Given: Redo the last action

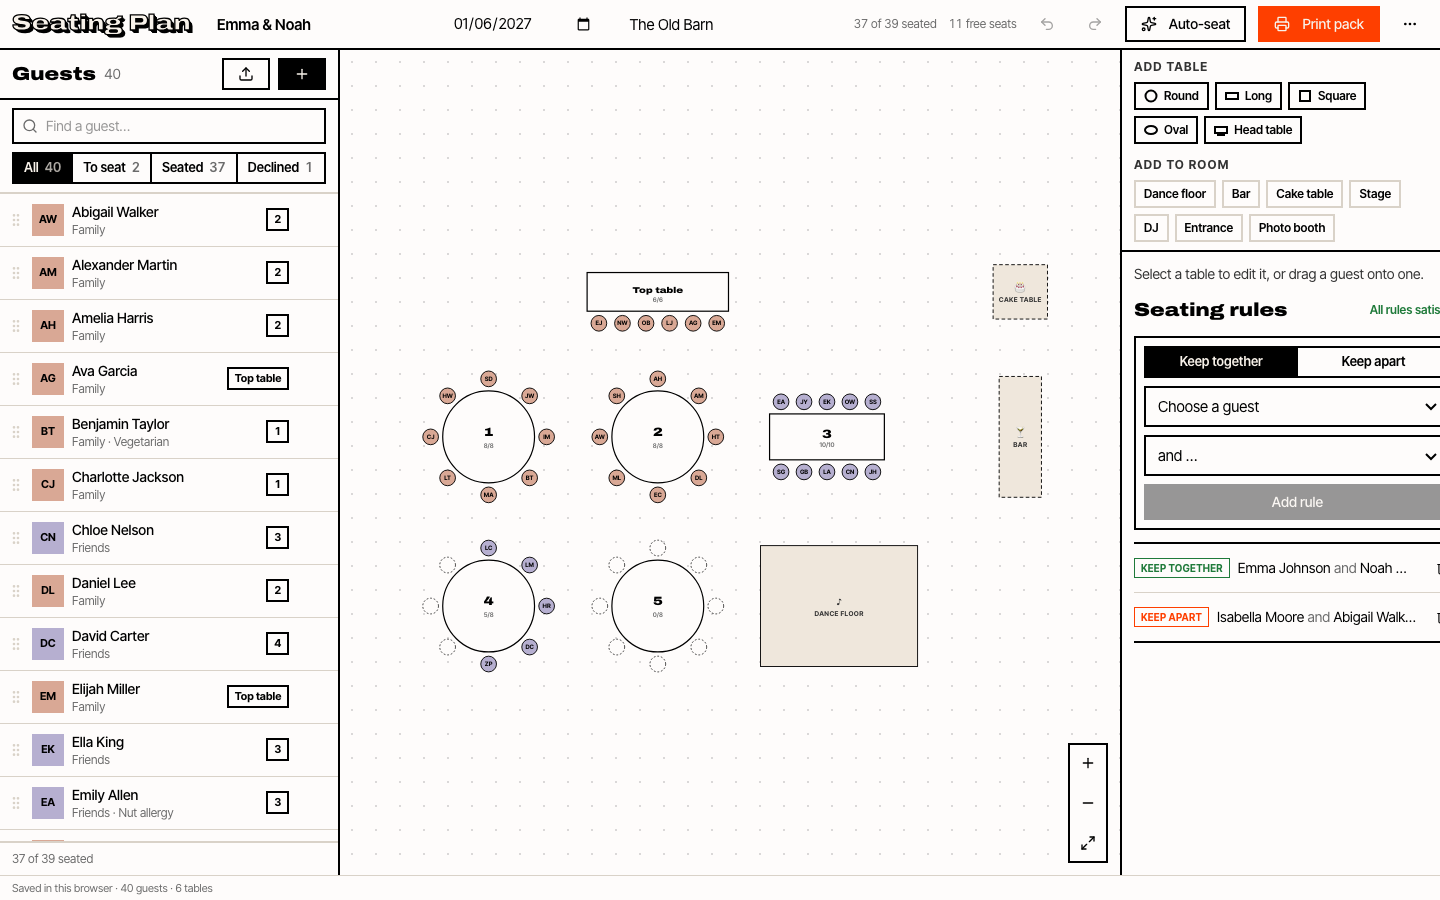Looking at the screenshot, I should tap(1095, 24).
